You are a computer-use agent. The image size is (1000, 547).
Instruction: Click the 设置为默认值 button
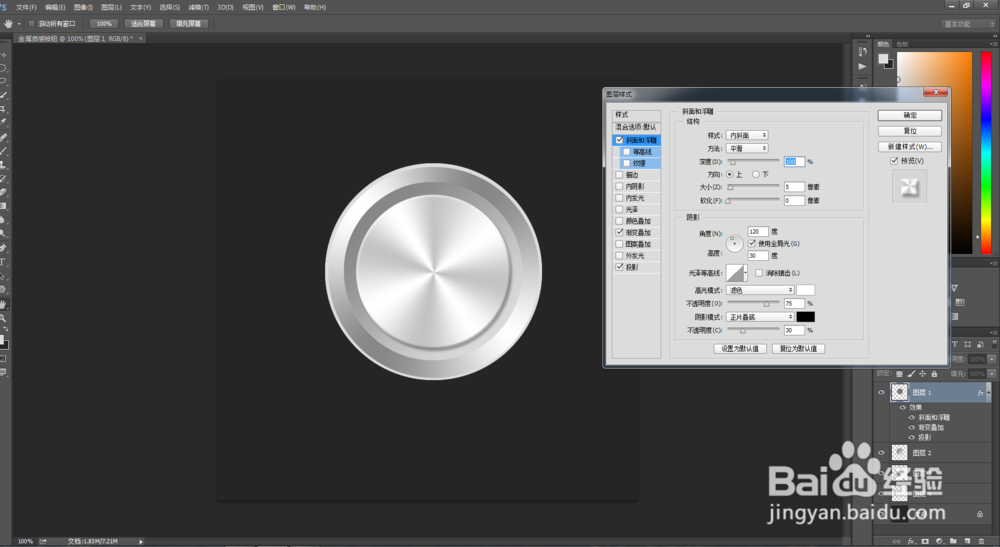click(740, 349)
